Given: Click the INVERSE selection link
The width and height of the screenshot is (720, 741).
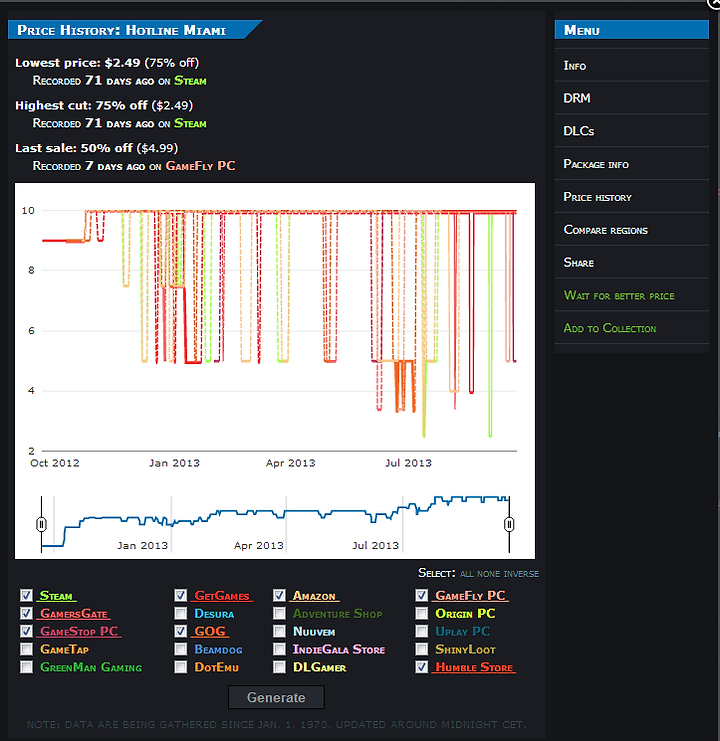Looking at the screenshot, I should pyautogui.click(x=521, y=574).
